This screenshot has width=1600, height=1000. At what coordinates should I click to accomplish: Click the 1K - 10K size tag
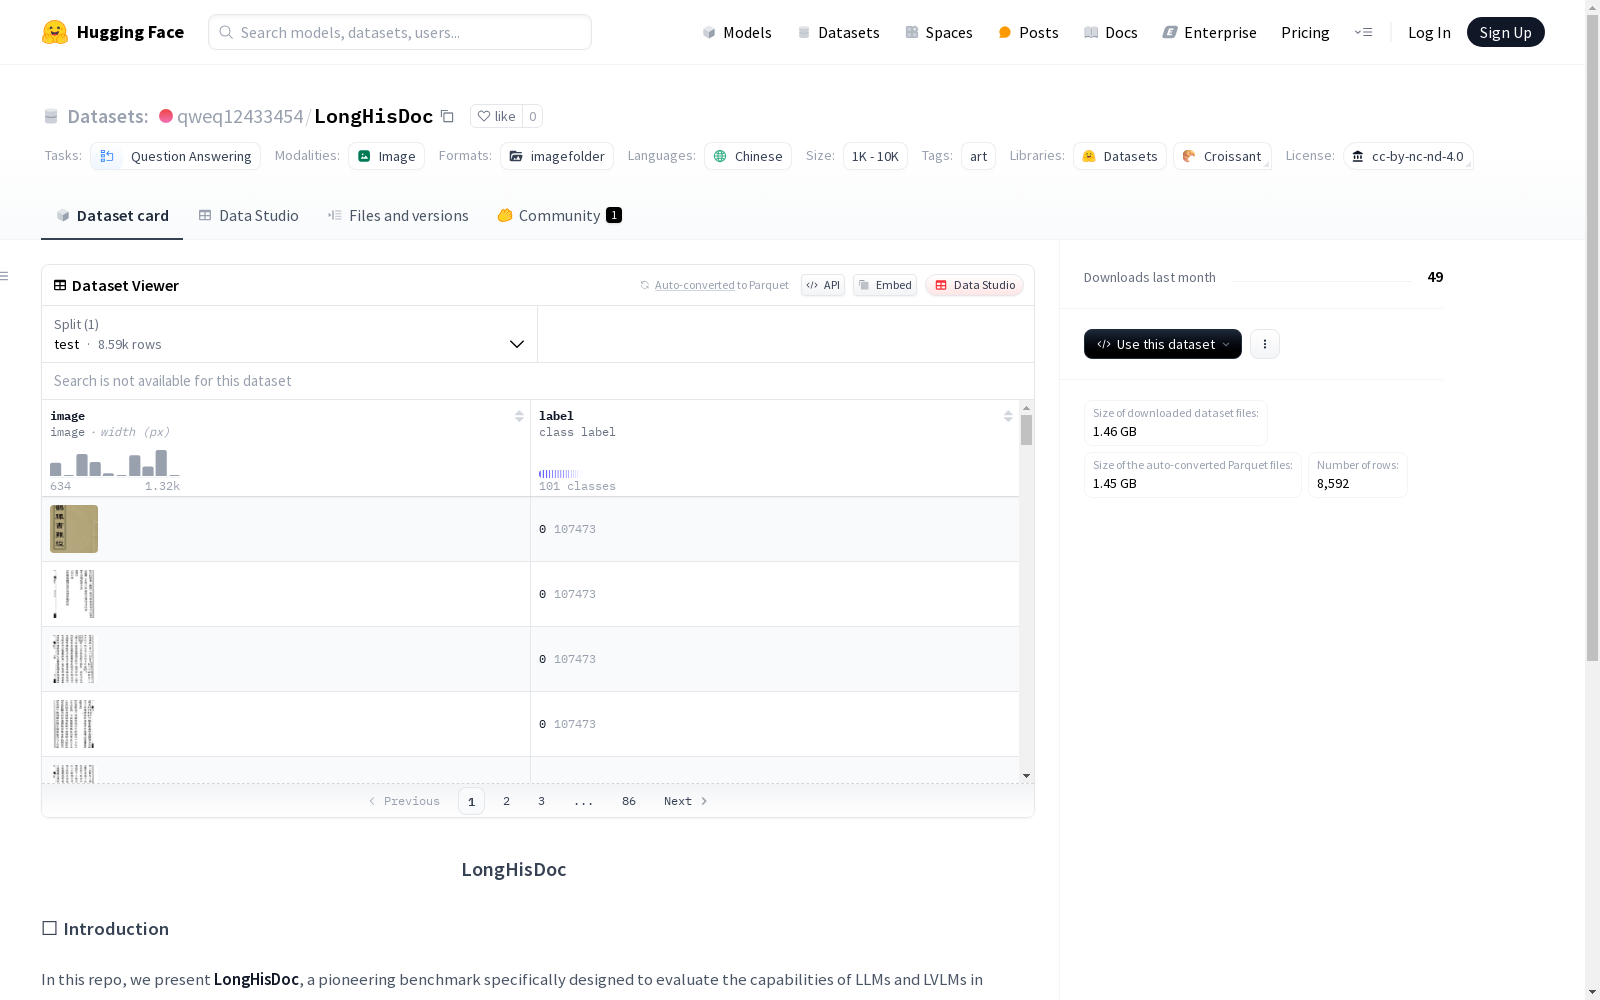click(875, 156)
